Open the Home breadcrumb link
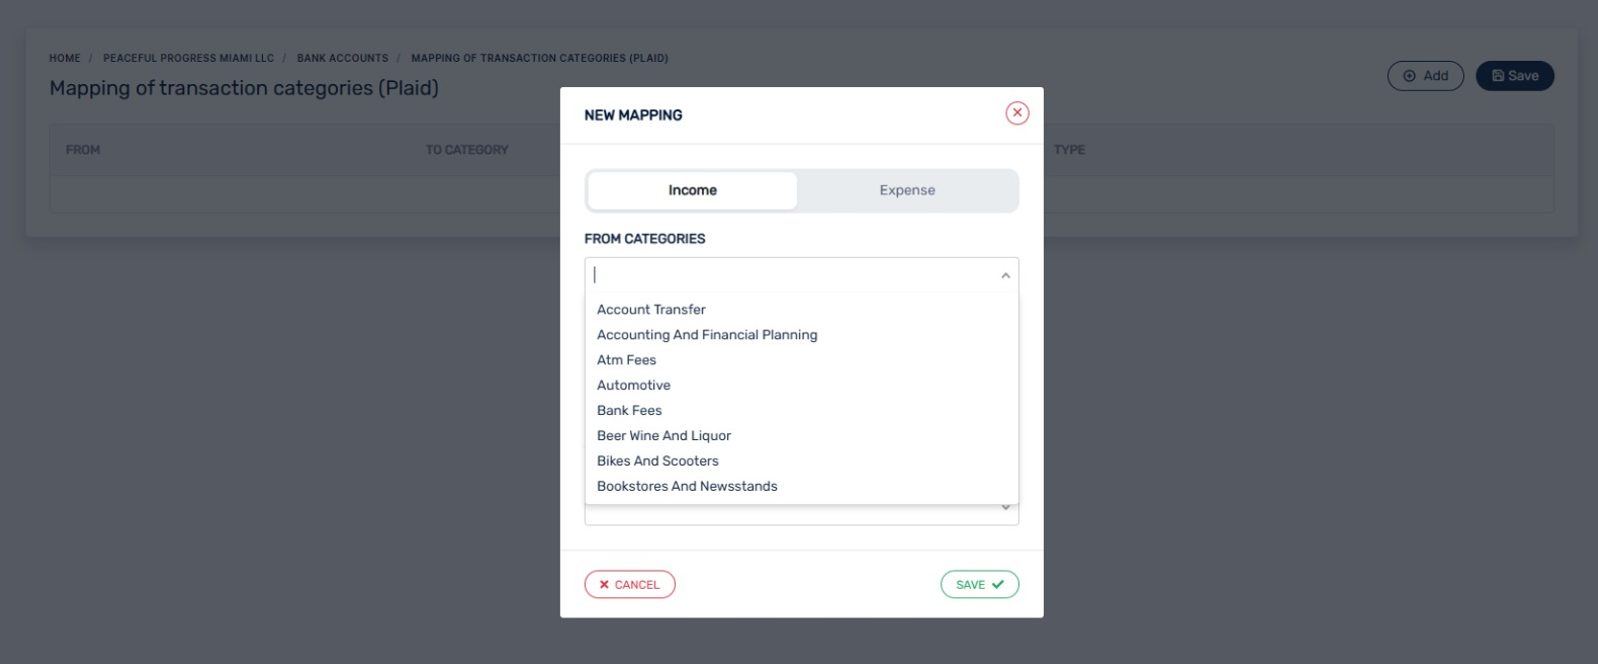This screenshot has height=664, width=1598. pos(65,58)
